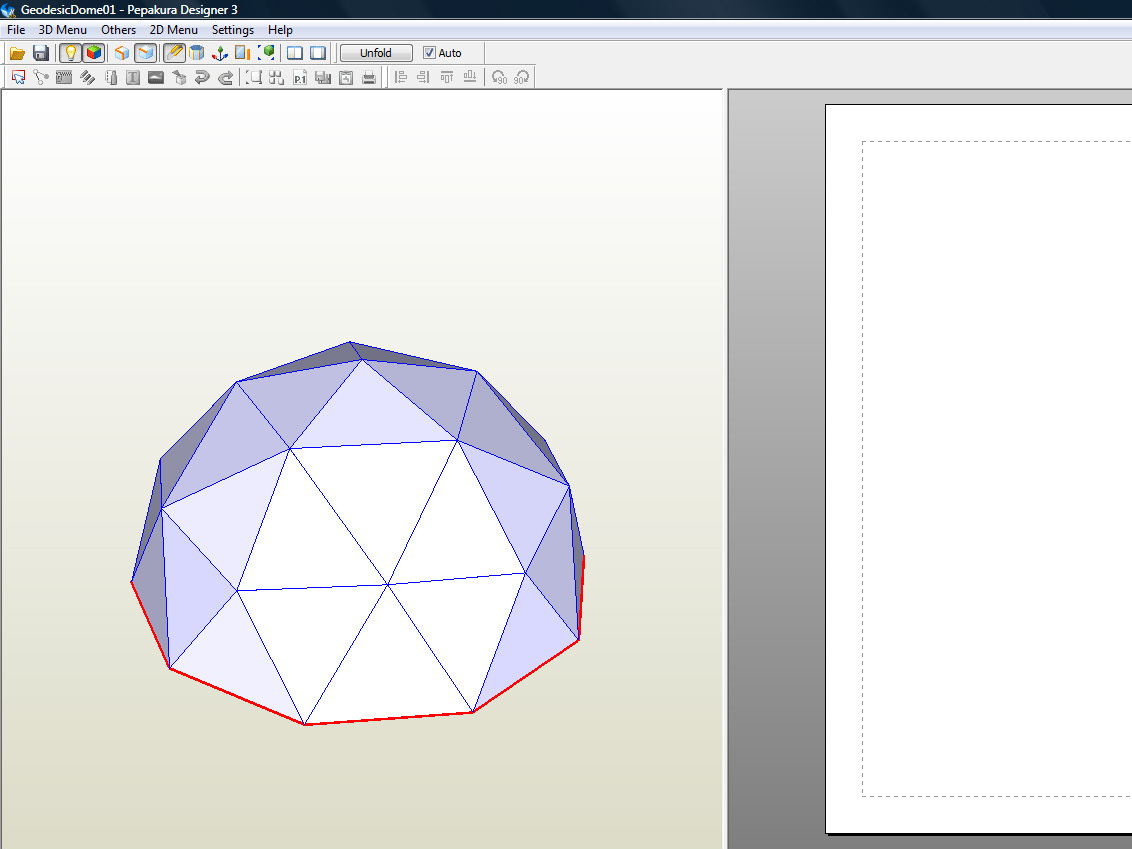This screenshot has width=1132, height=849.
Task: Click the ruler measure tool icon
Action: click(111, 77)
